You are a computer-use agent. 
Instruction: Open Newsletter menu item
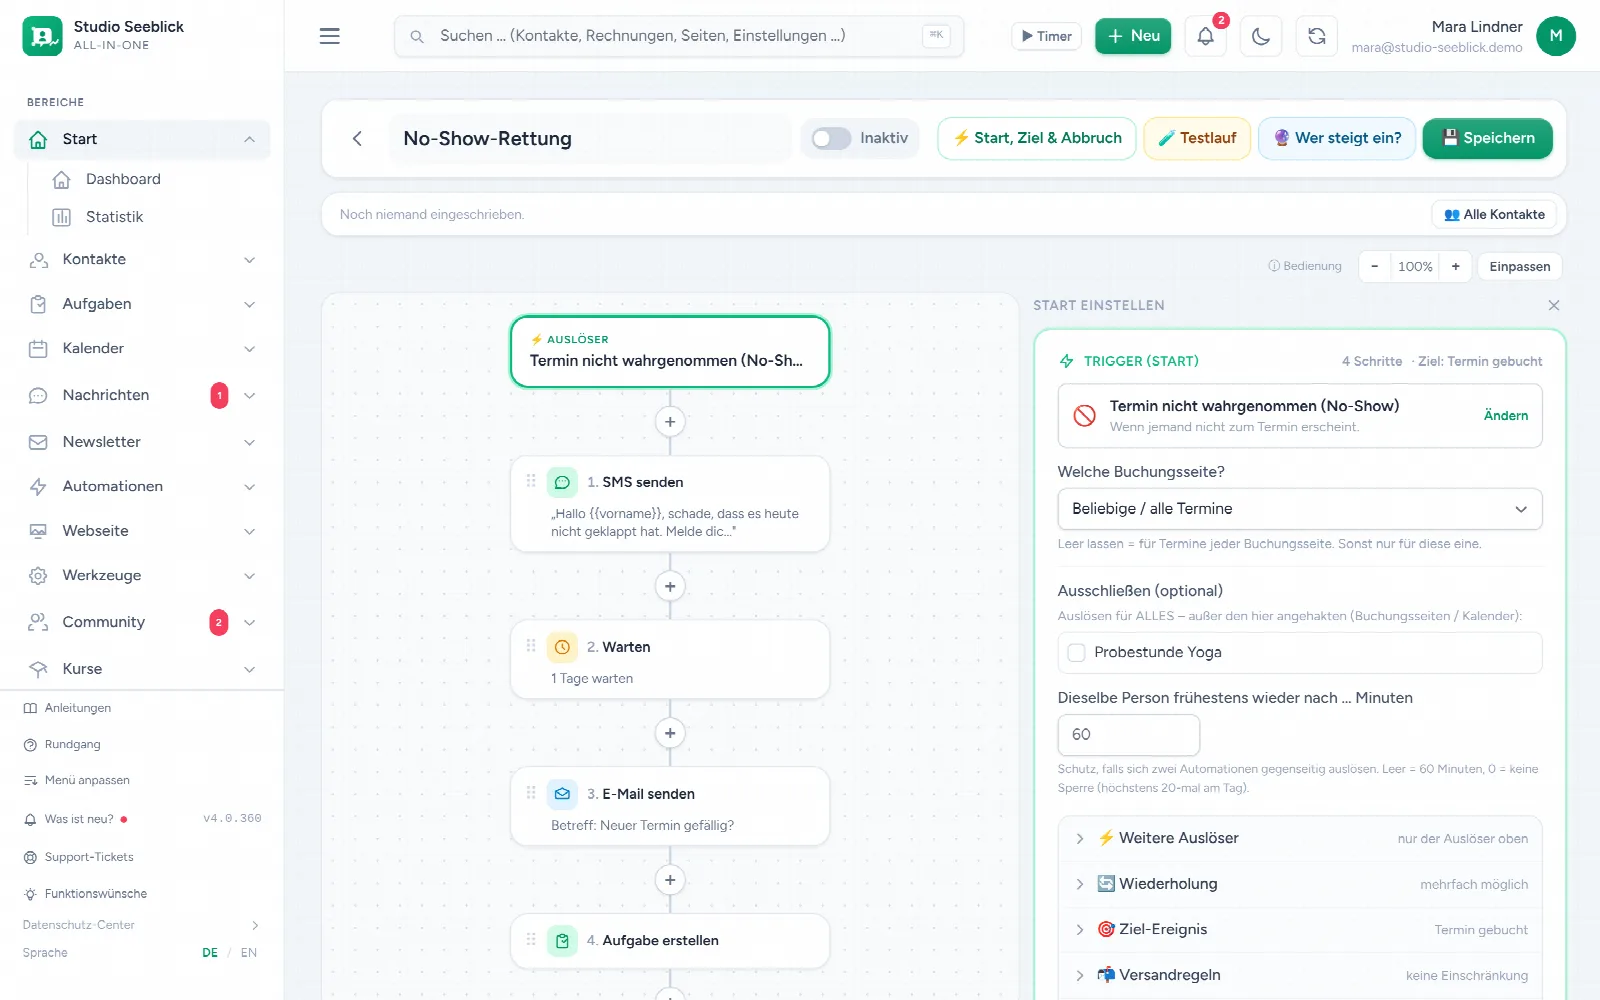(x=142, y=442)
